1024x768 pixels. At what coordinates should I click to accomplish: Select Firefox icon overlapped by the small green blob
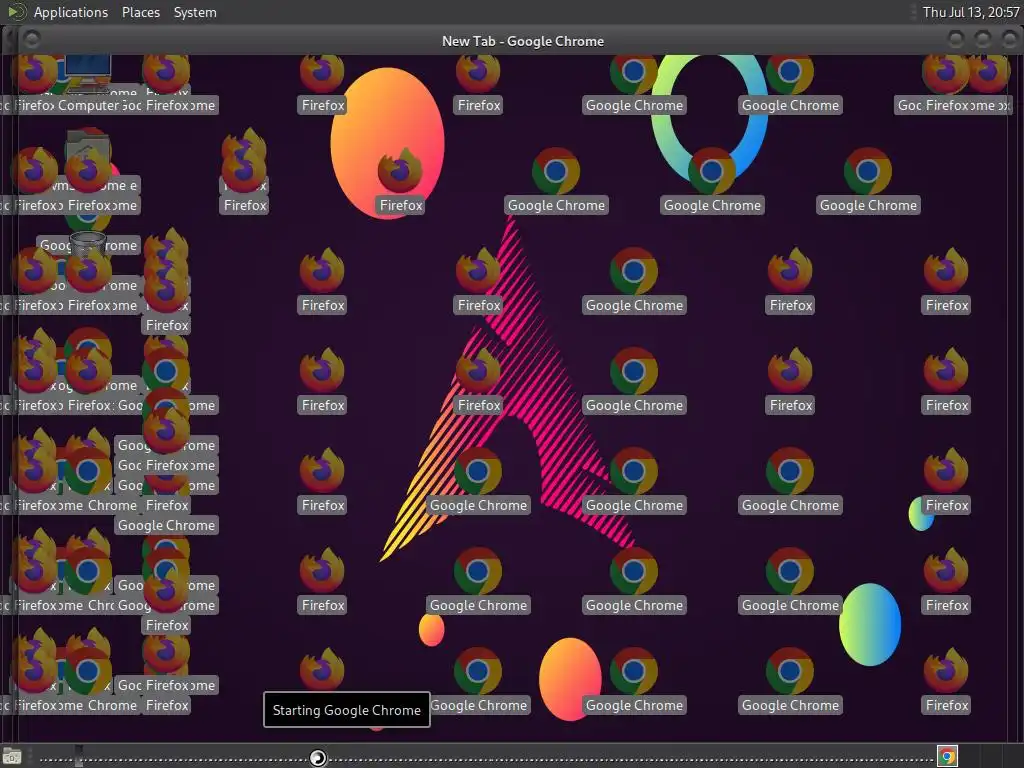[x=946, y=471]
